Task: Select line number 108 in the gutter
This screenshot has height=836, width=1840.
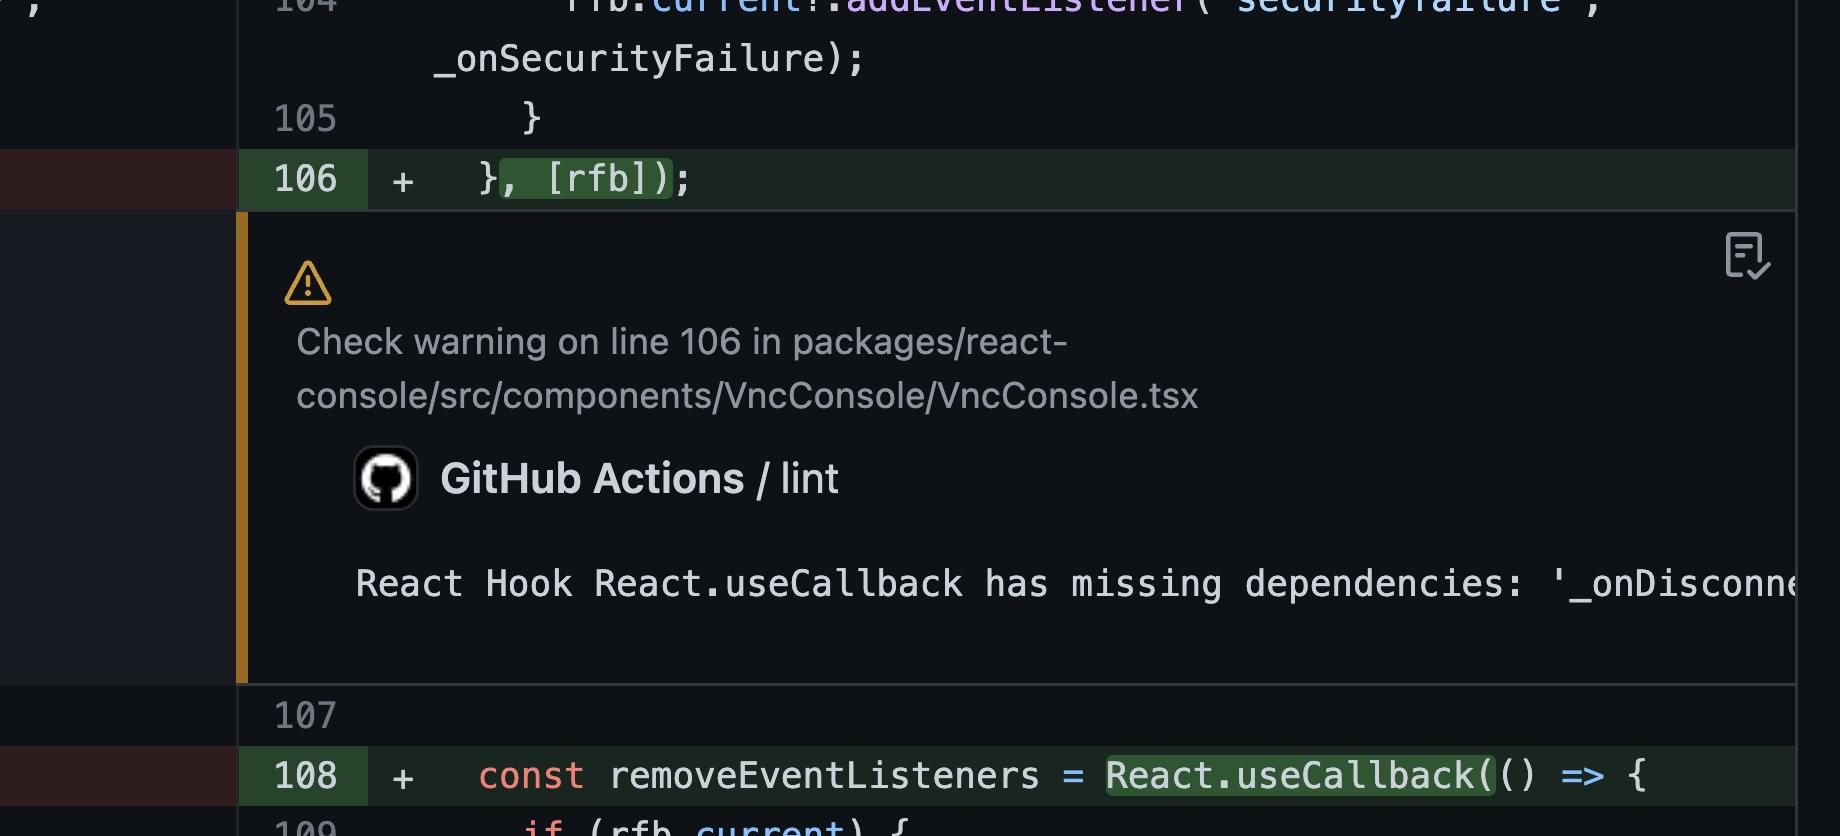Action: (305, 776)
